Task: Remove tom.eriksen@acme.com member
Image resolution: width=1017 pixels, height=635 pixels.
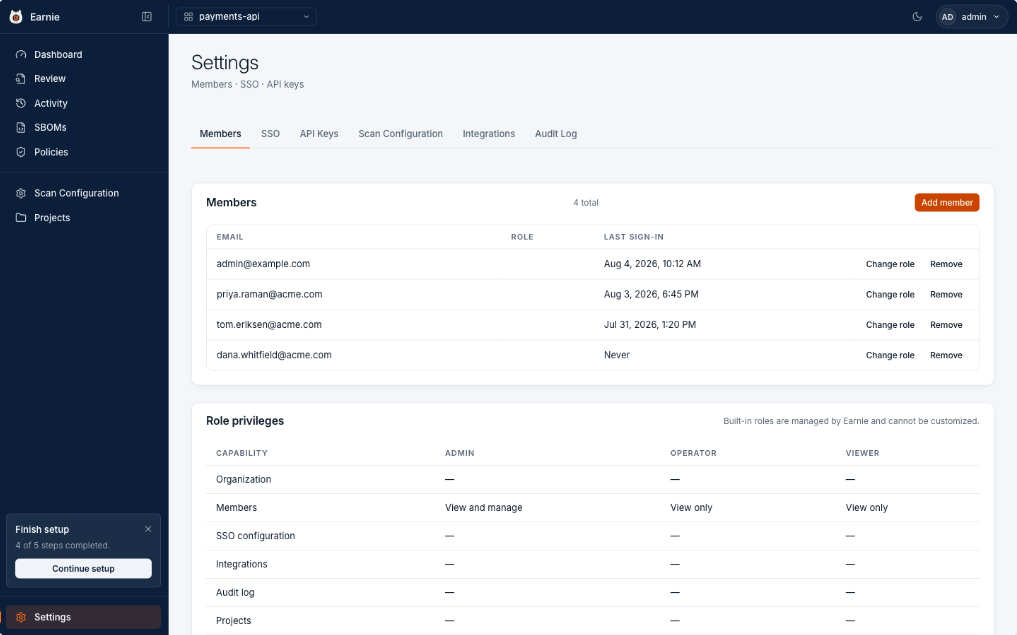Action: point(946,325)
